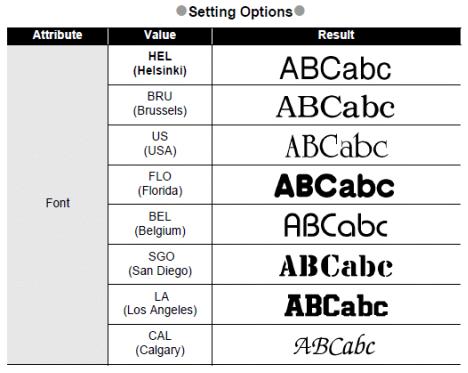The height and width of the screenshot is (373, 468).
Task: Click the Los Angeles slab ABCabc sample
Action: (336, 305)
